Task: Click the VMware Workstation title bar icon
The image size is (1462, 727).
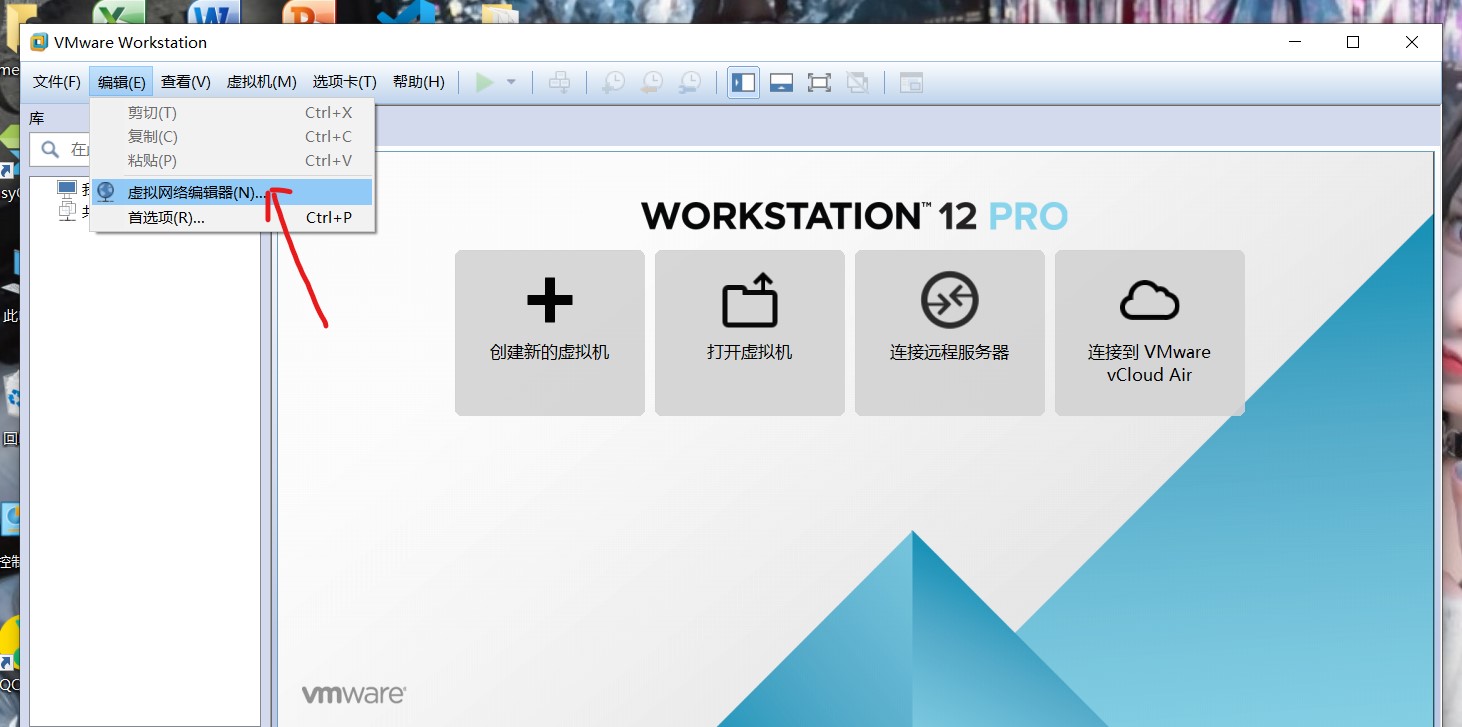Action: pyautogui.click(x=39, y=42)
